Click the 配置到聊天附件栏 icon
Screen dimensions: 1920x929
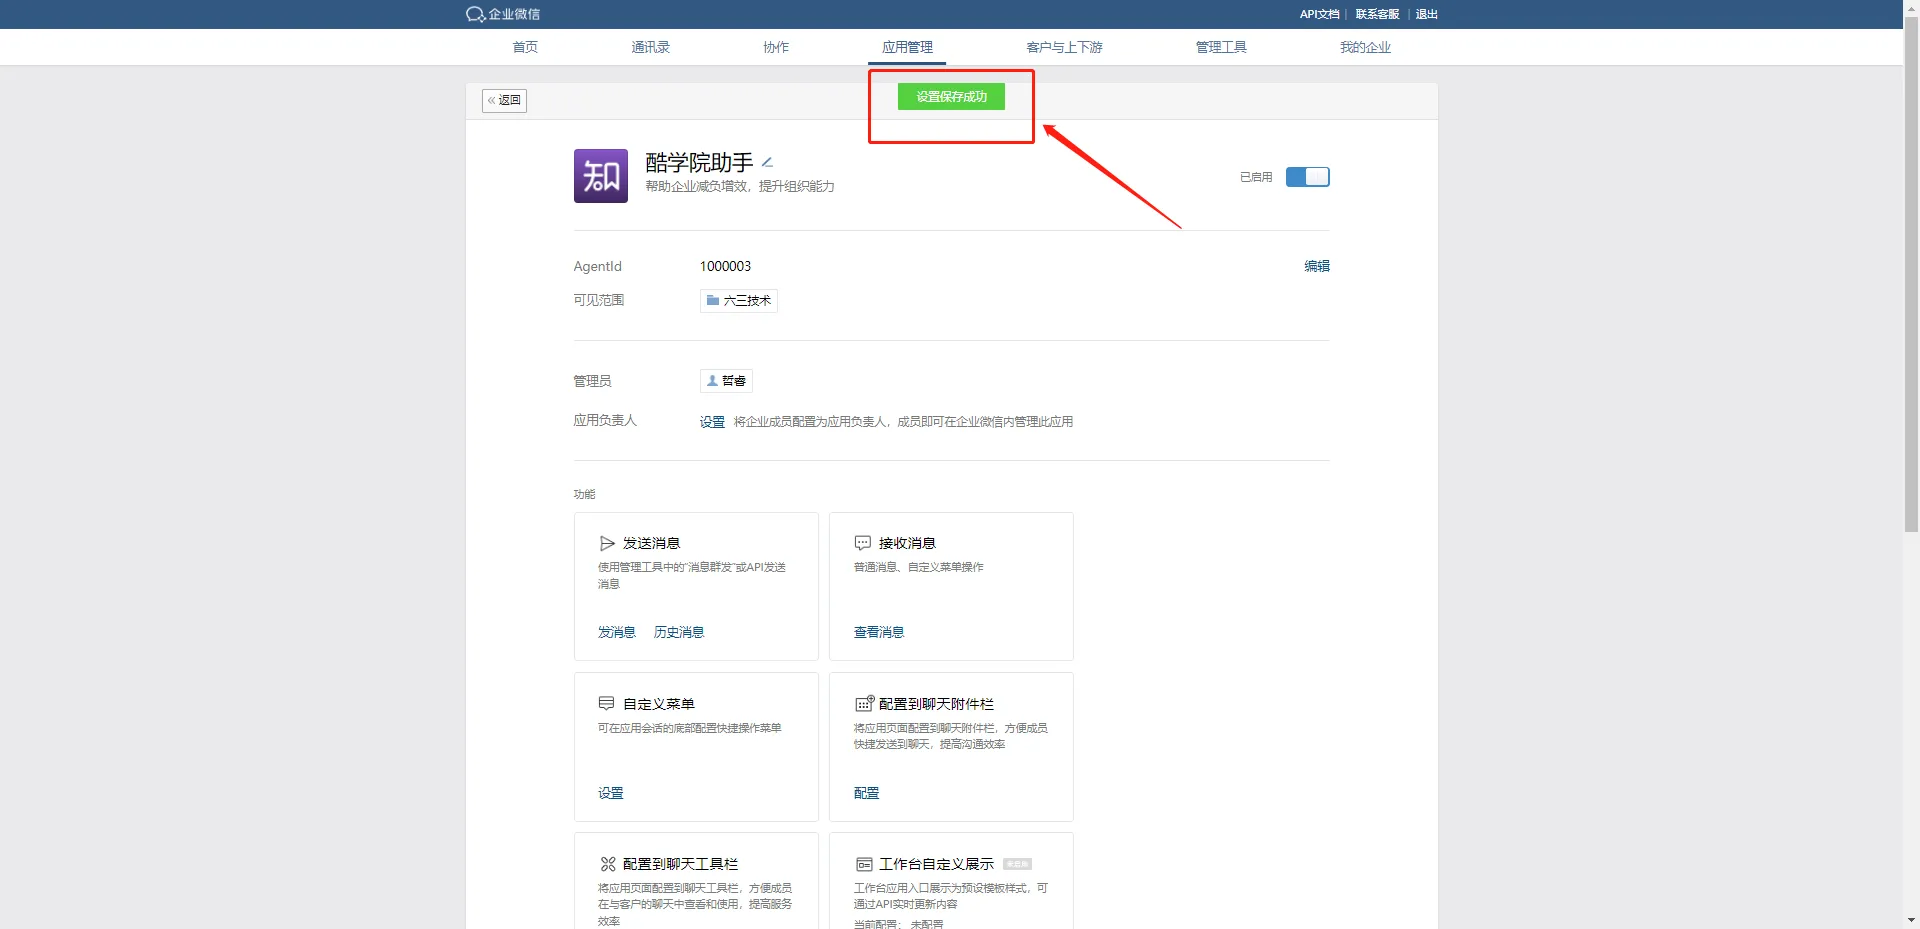pos(864,703)
